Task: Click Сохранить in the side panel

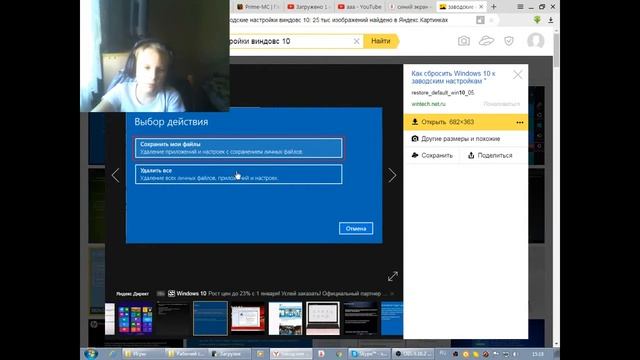Action: pos(432,156)
